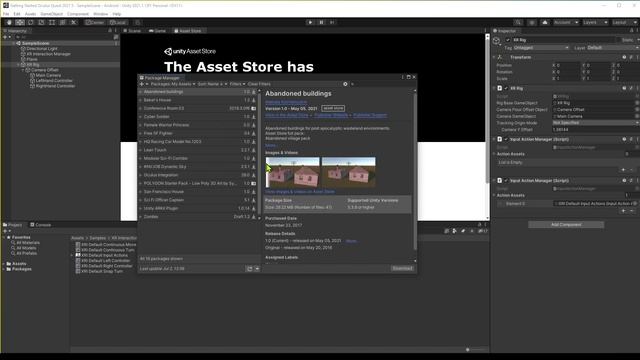This screenshot has height=360, width=640.
Task: Click Camera Y Offset input field
Action: pyautogui.click(x=596, y=130)
